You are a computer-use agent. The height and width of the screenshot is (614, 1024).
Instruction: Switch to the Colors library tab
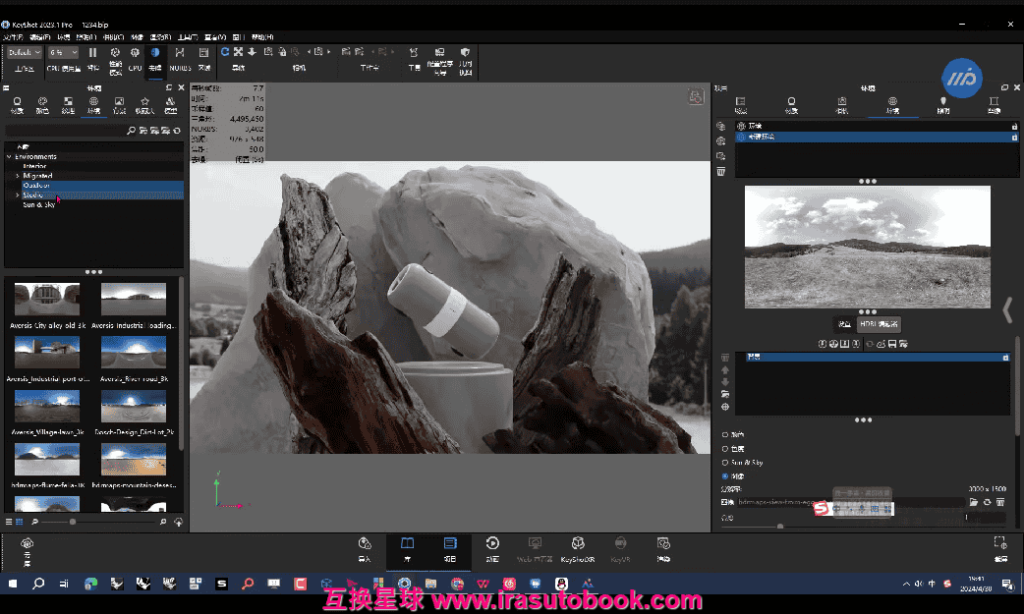tap(42, 105)
